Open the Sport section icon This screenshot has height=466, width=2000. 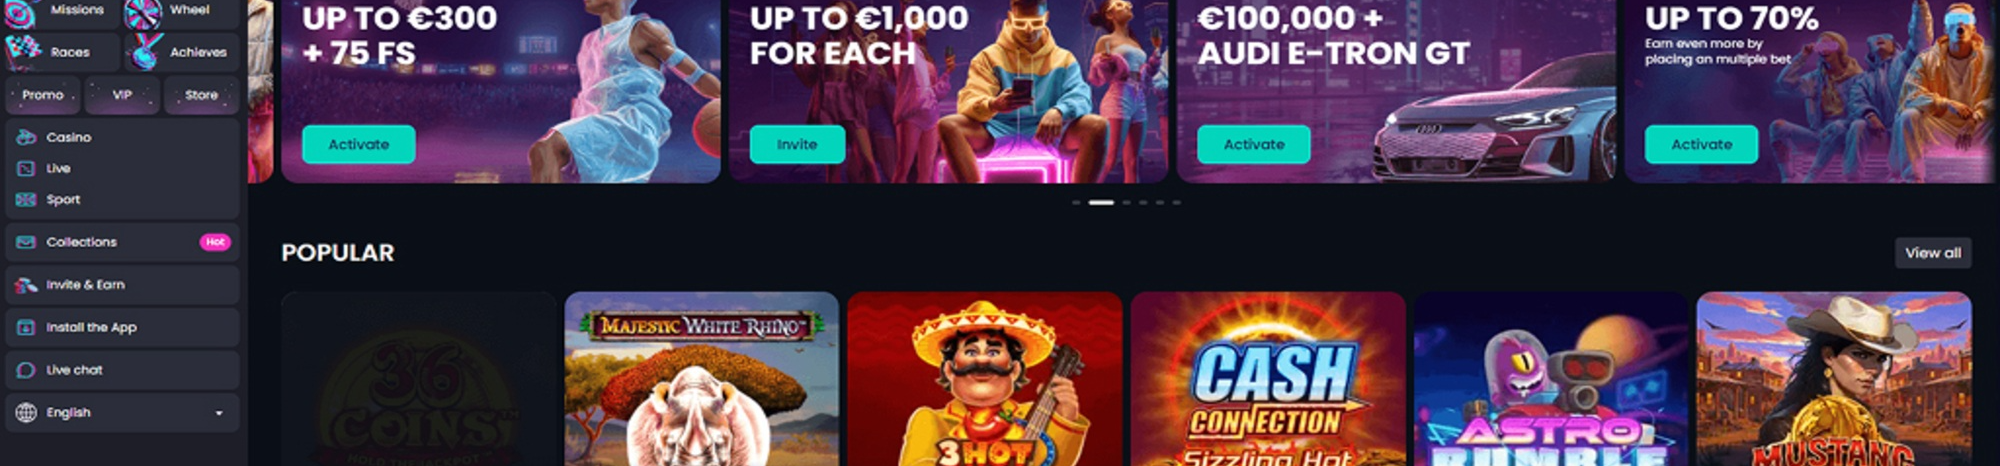[x=26, y=199]
